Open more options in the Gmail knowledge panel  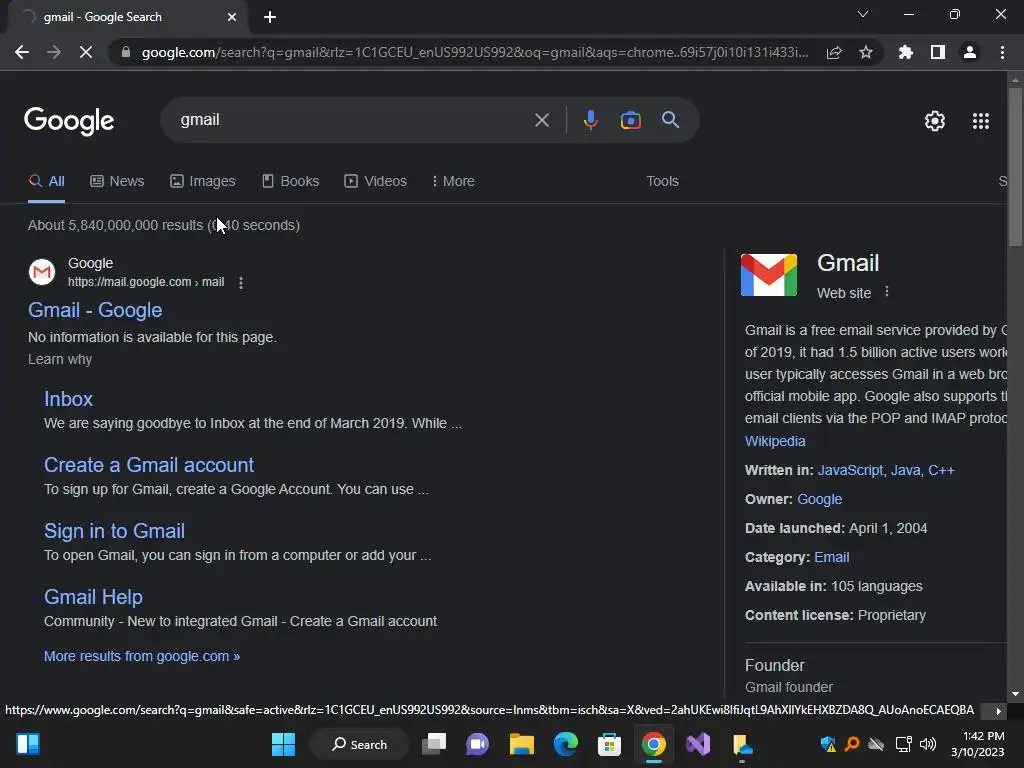click(886, 291)
